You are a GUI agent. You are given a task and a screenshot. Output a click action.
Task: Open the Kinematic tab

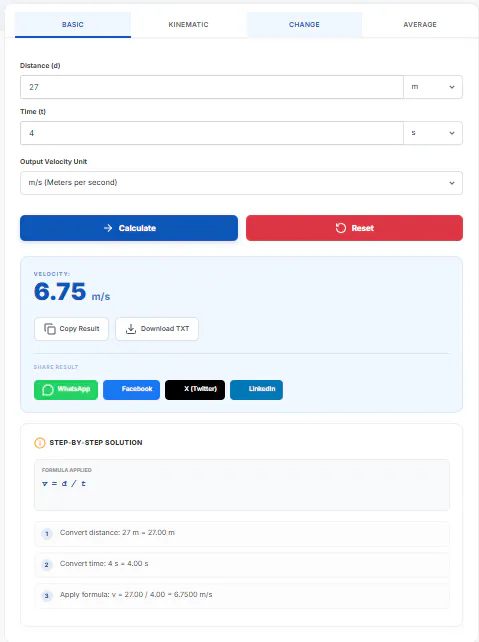point(188,25)
